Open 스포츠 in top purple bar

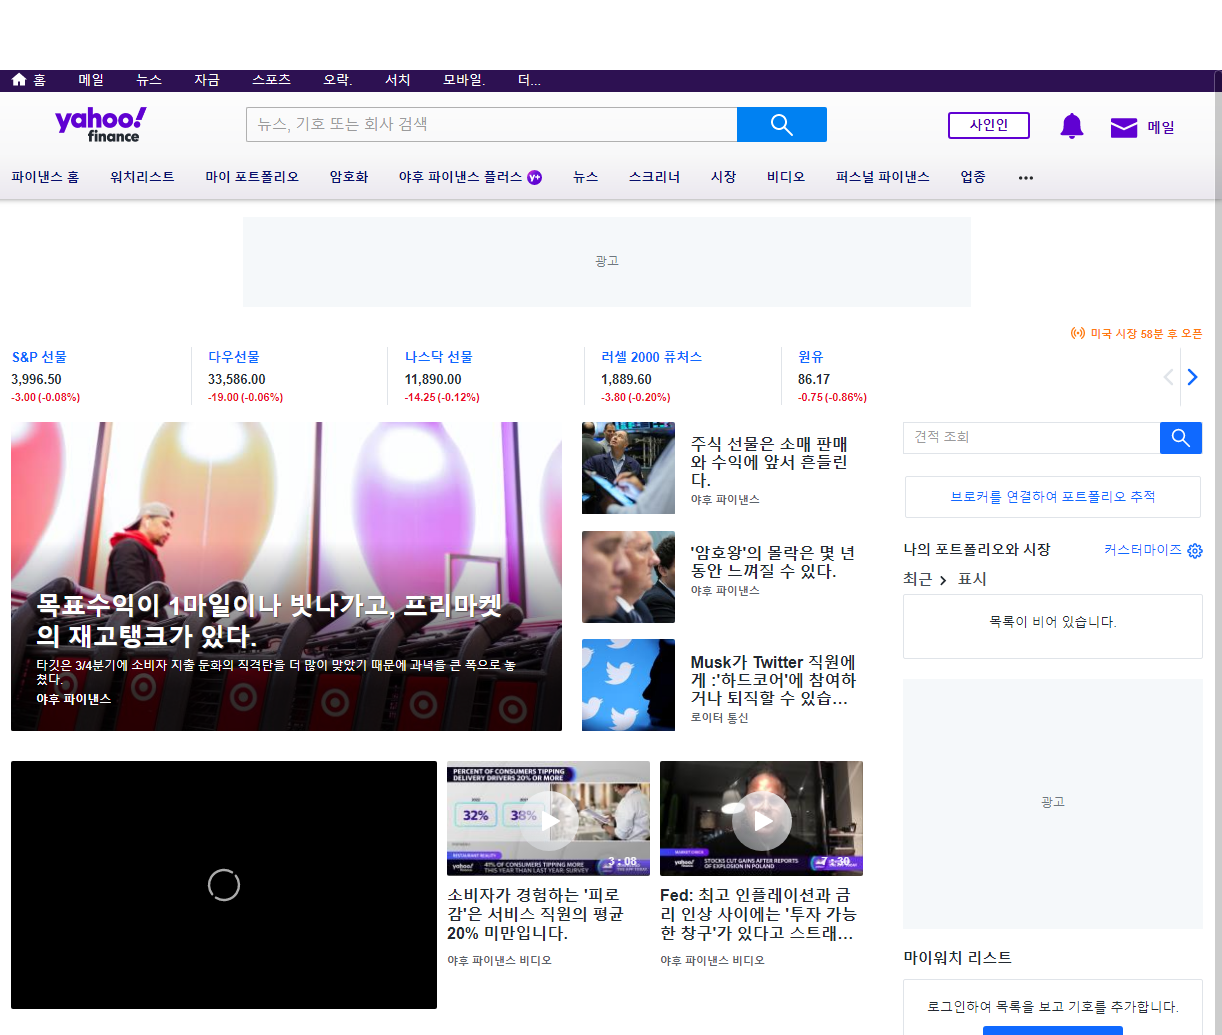pos(271,80)
